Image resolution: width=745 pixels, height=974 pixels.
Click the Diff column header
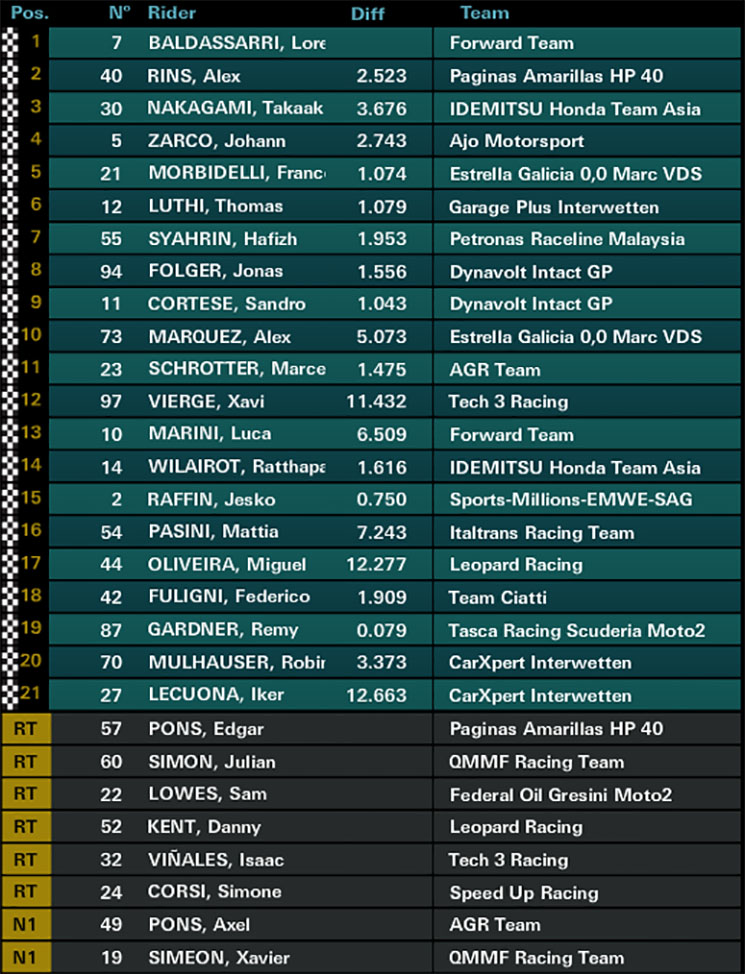click(367, 13)
